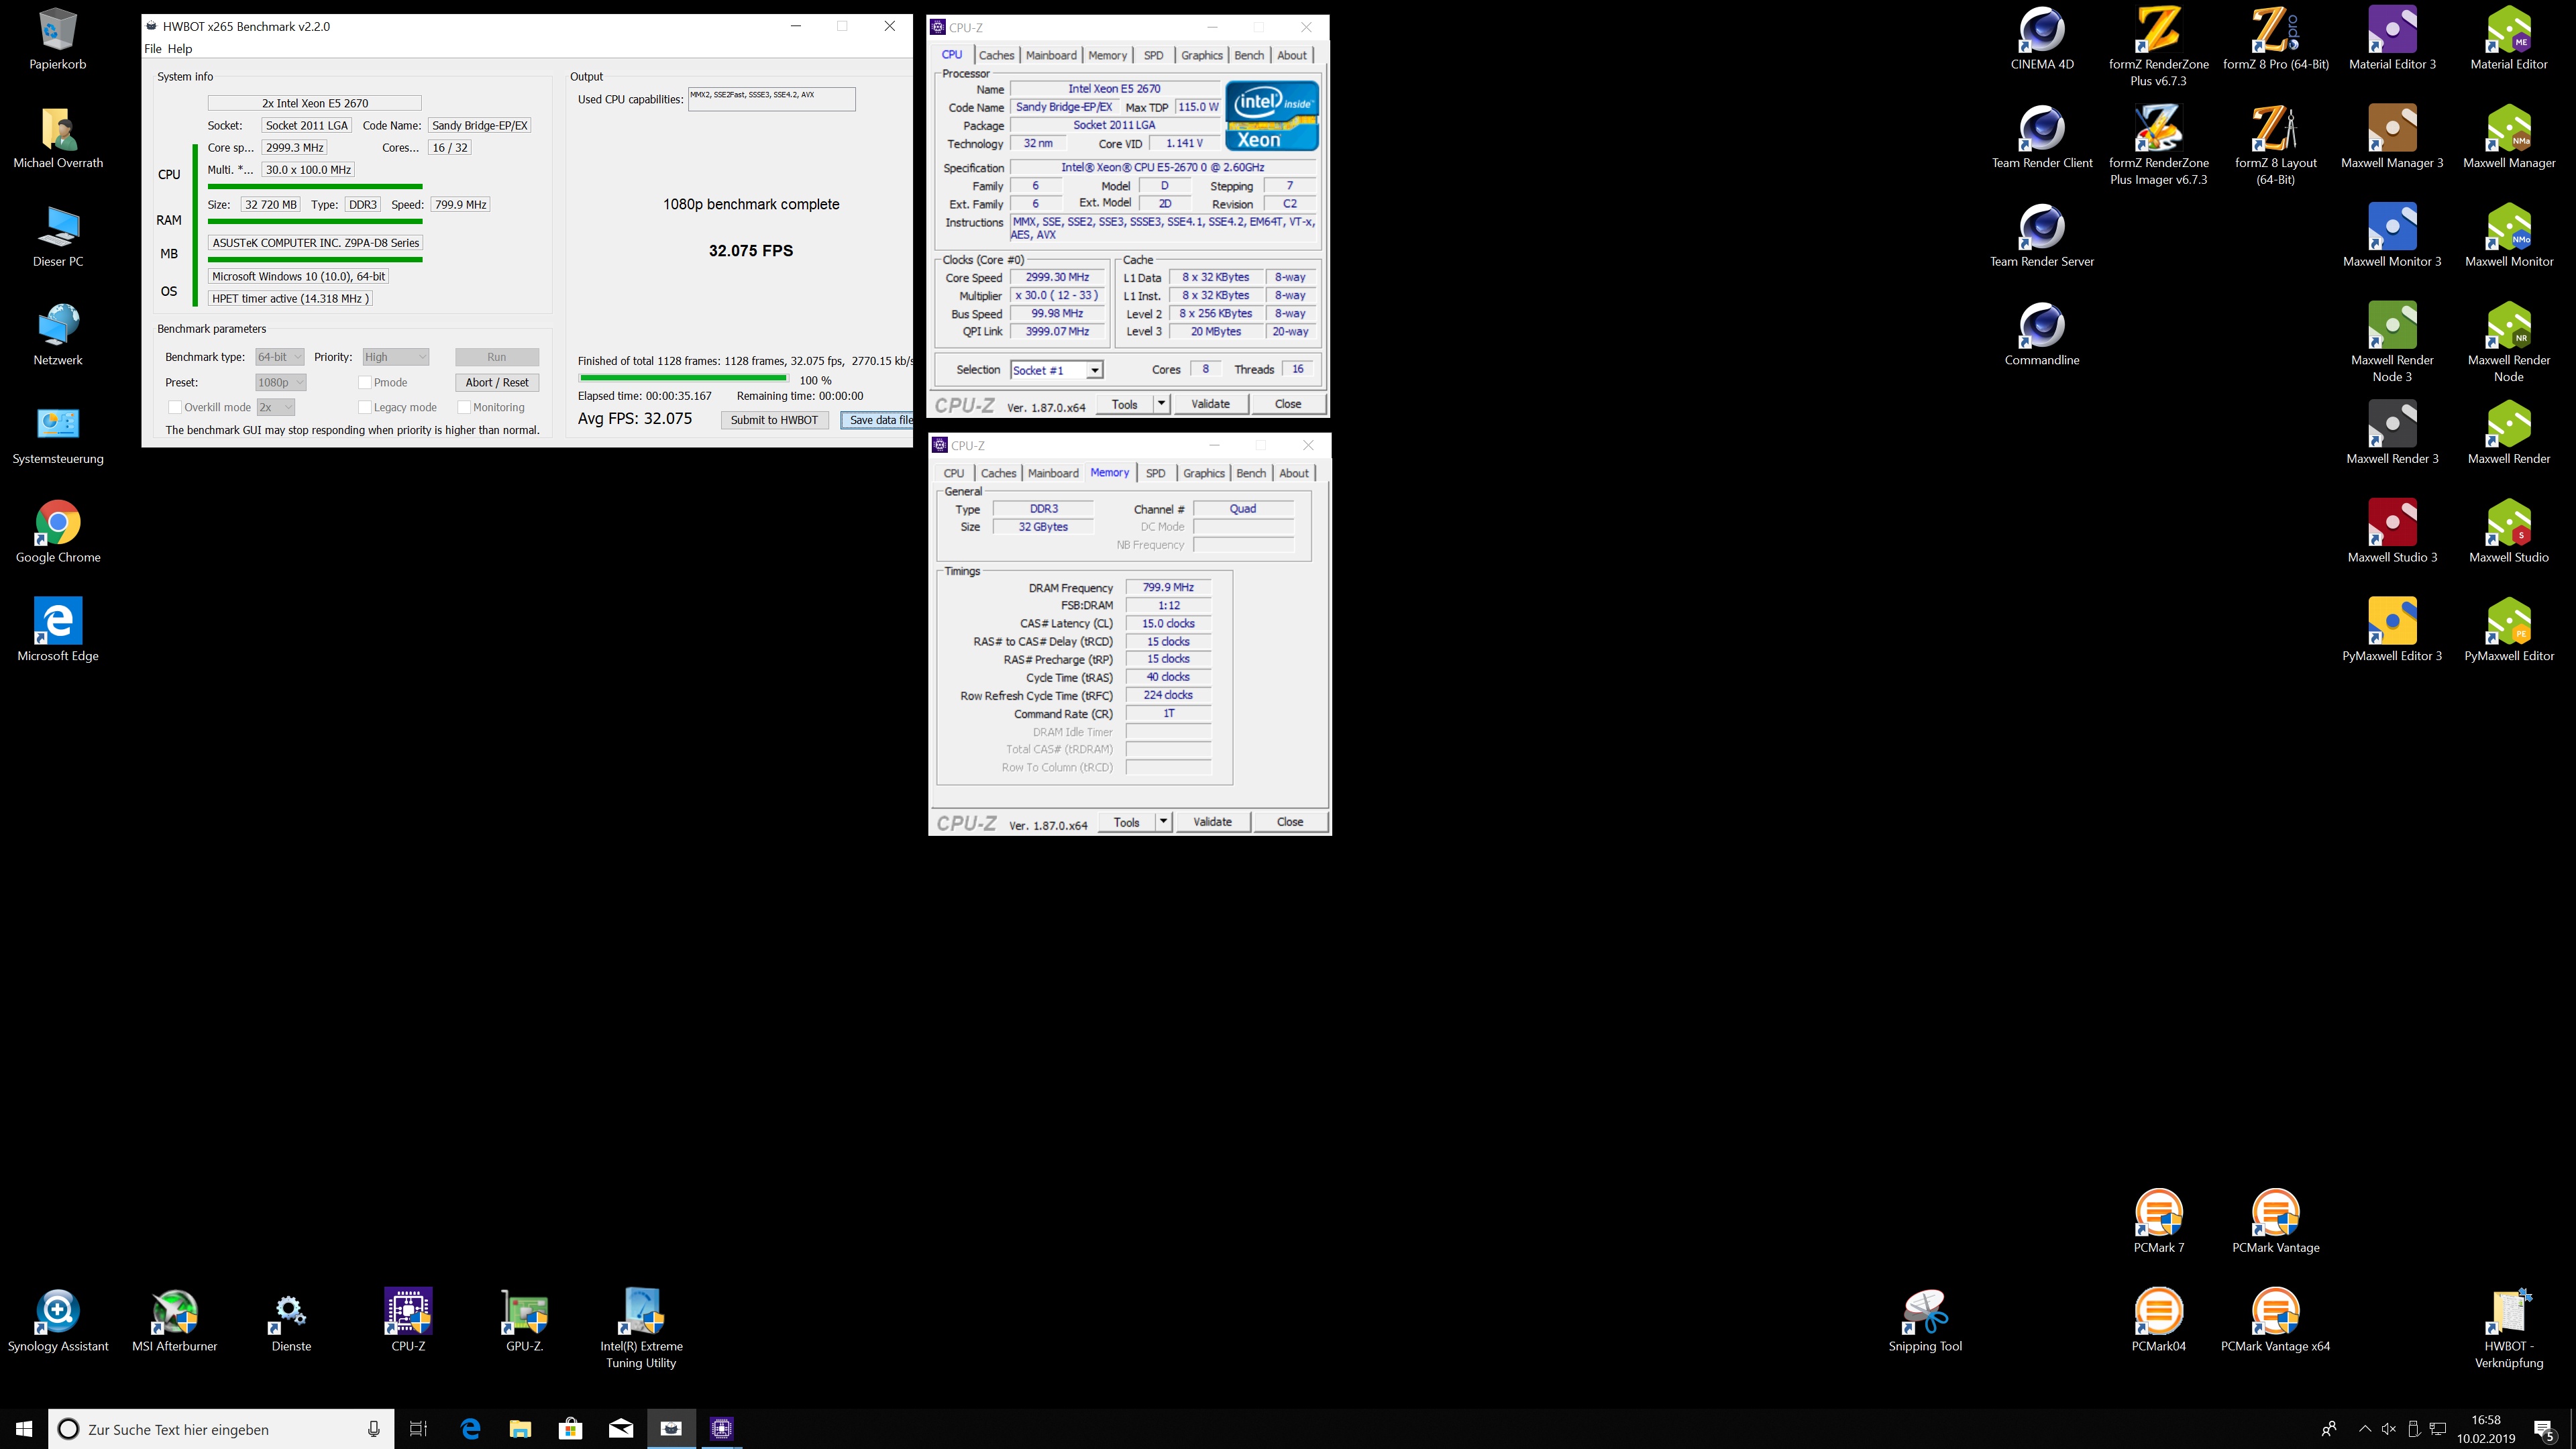
Task: Open PCMark Vantage x64 shortcut
Action: [2275, 1320]
